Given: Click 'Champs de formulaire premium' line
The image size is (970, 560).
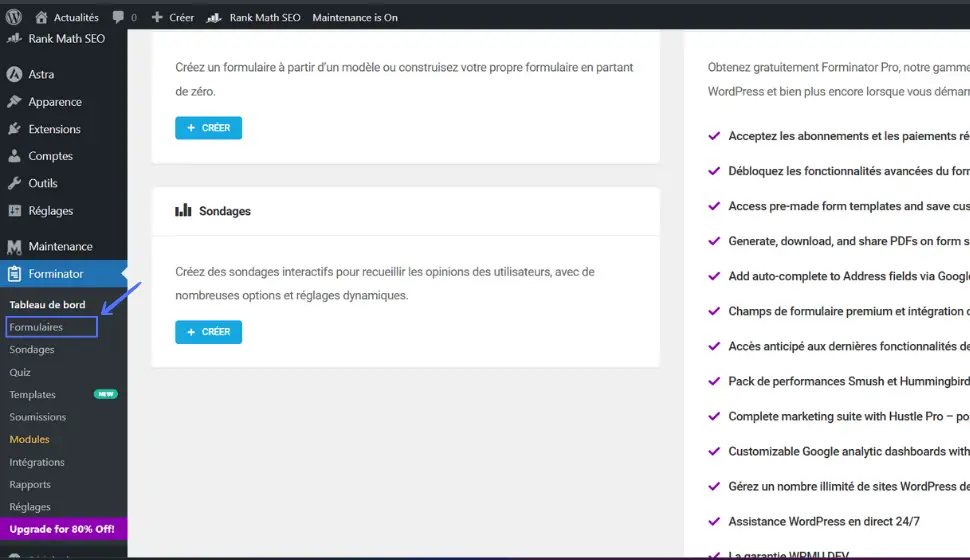Looking at the screenshot, I should (x=849, y=311).
